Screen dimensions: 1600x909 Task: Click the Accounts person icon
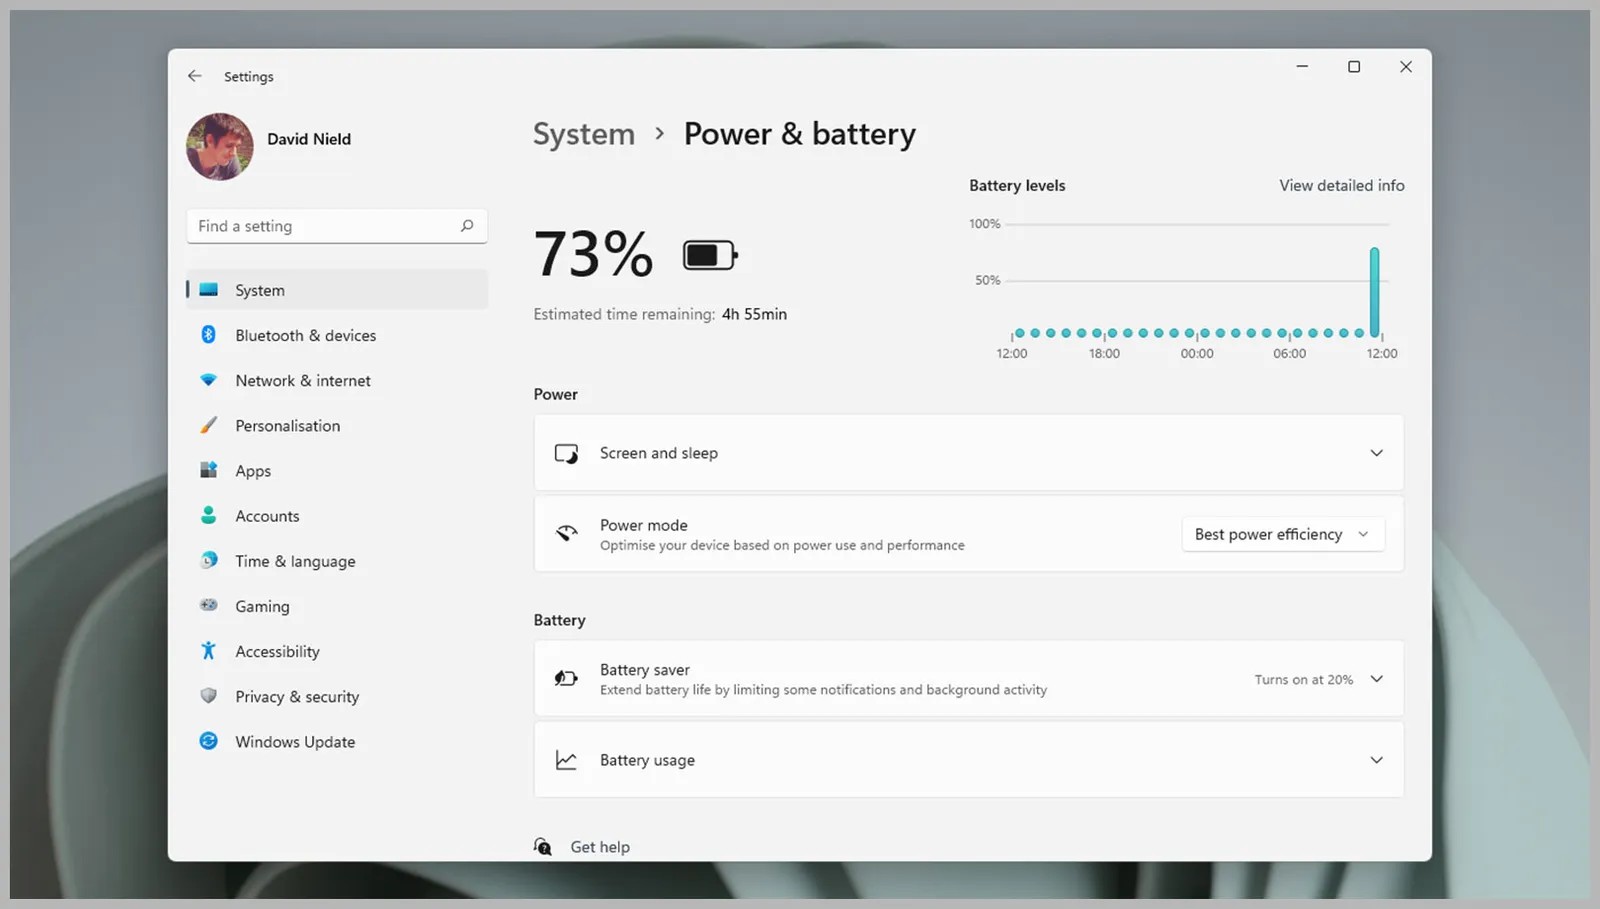pyautogui.click(x=208, y=515)
